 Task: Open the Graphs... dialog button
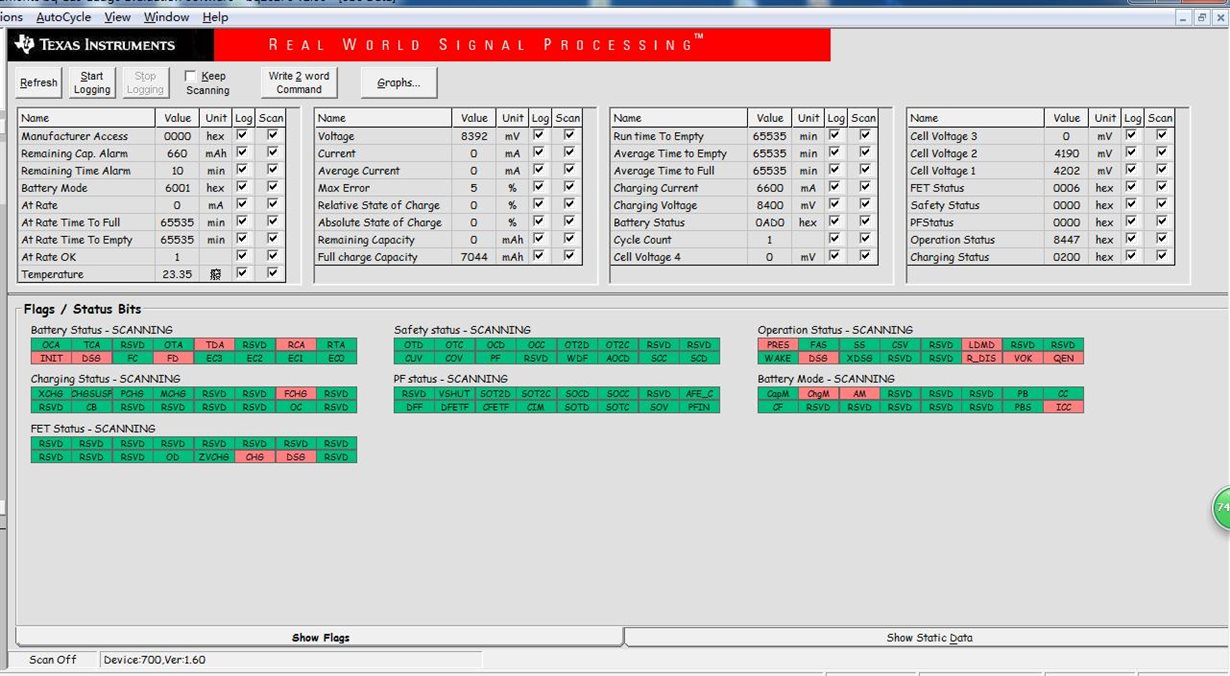399,83
